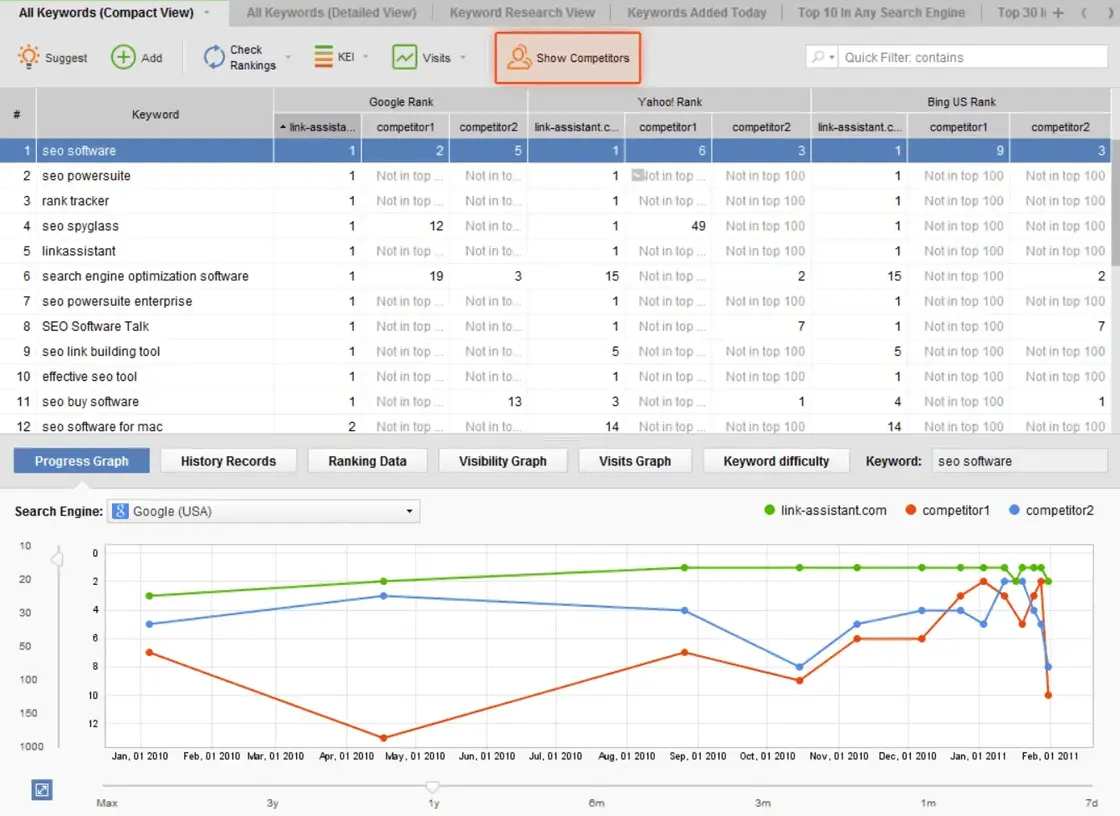Click the time range slider handle at 1y
Screen dimensions: 1120x816
pos(432,787)
